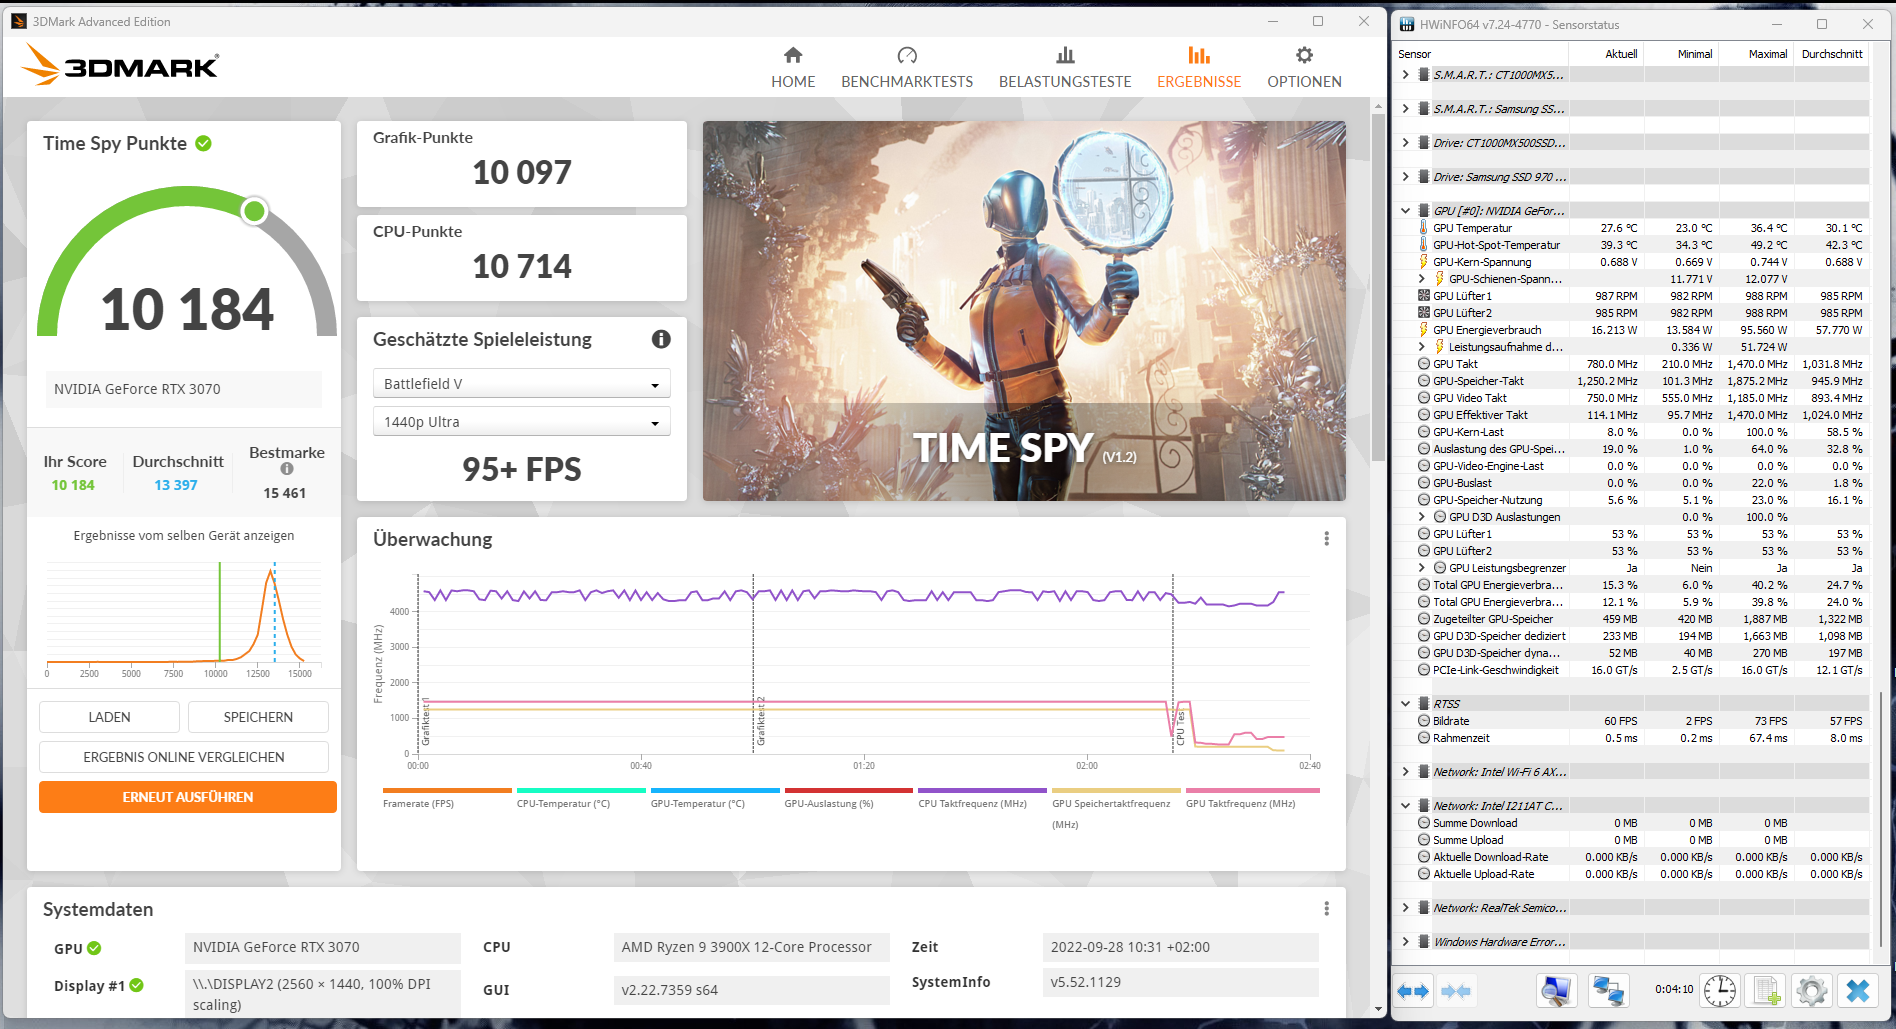Click the circle icon of Bildrate row

point(1423,721)
